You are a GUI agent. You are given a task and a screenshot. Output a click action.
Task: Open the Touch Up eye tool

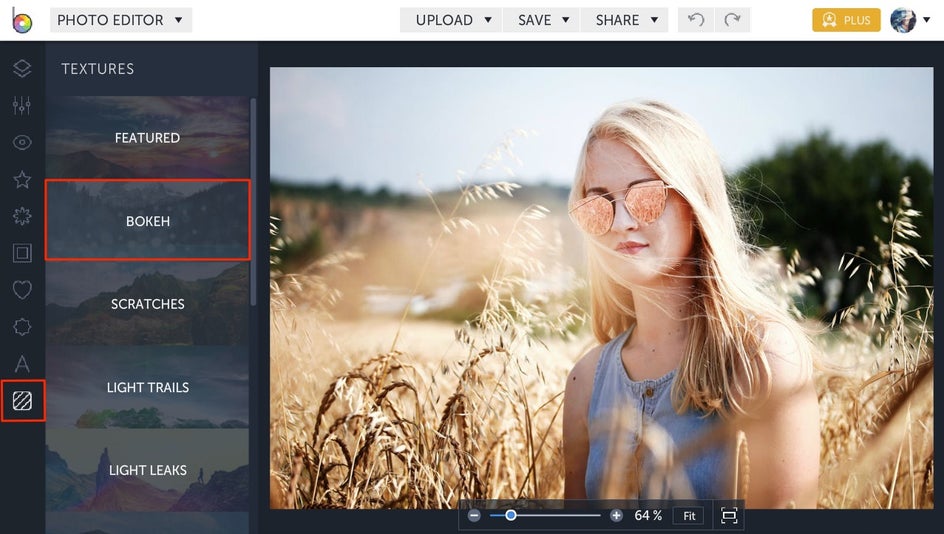point(22,143)
